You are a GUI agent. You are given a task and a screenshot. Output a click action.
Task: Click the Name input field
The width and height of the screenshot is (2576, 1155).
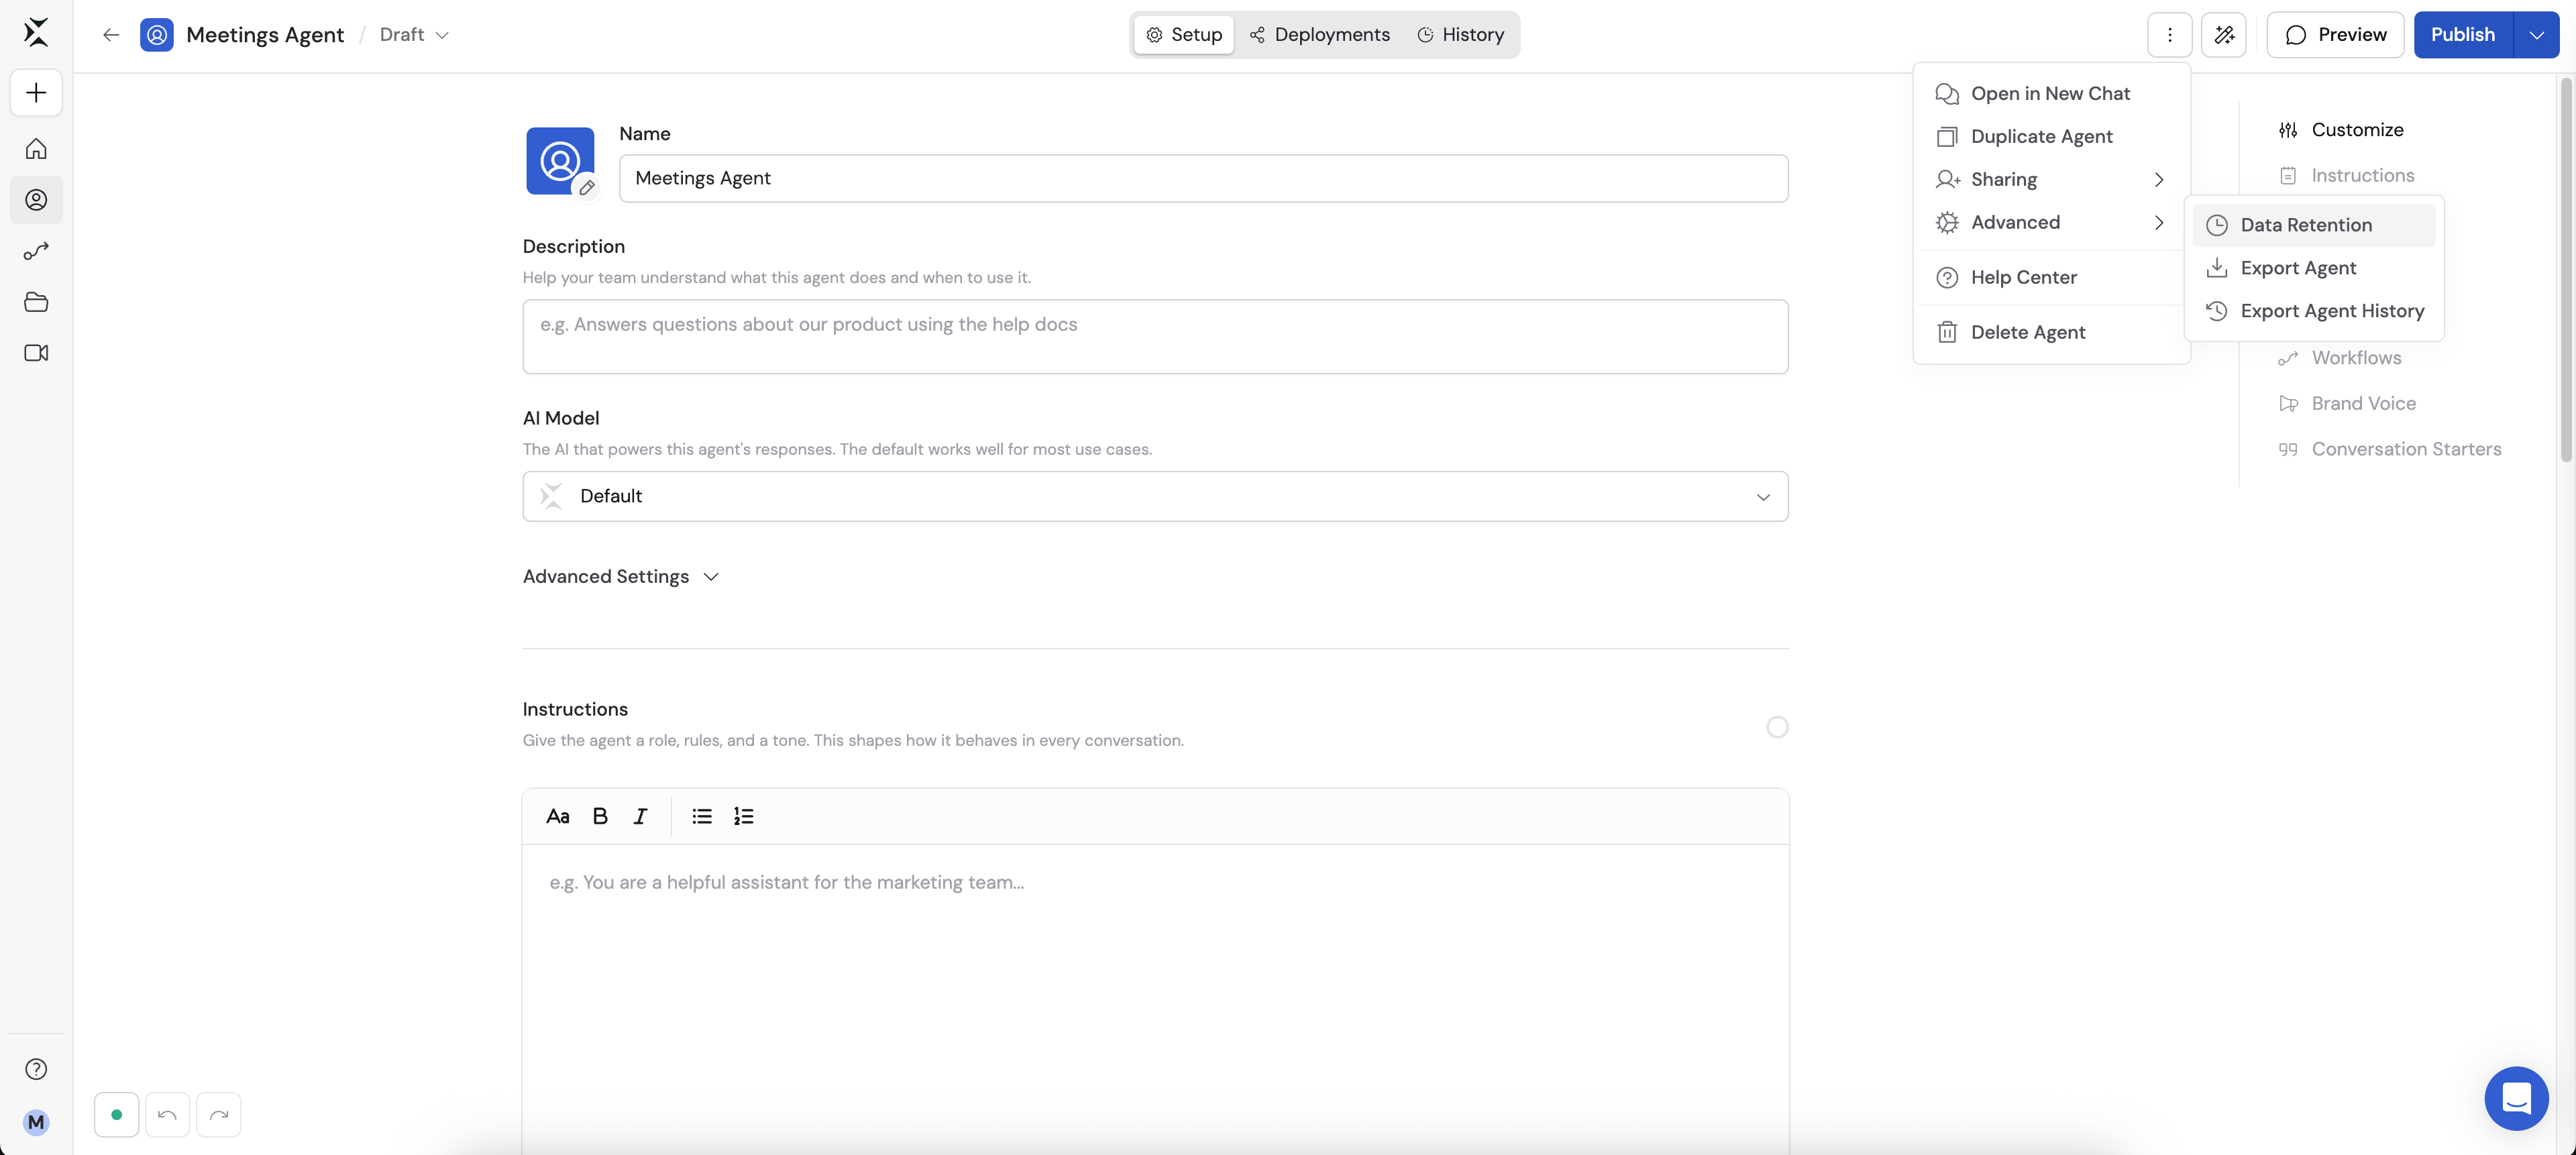1203,178
